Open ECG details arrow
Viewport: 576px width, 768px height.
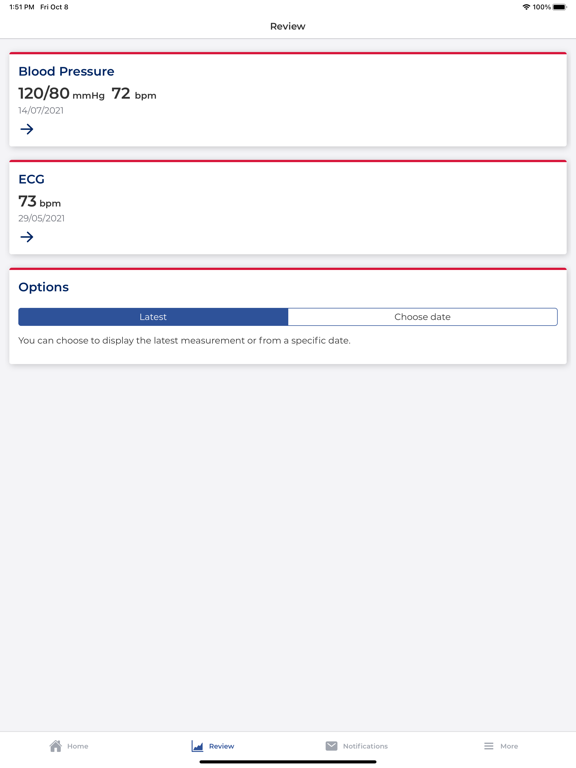27,237
